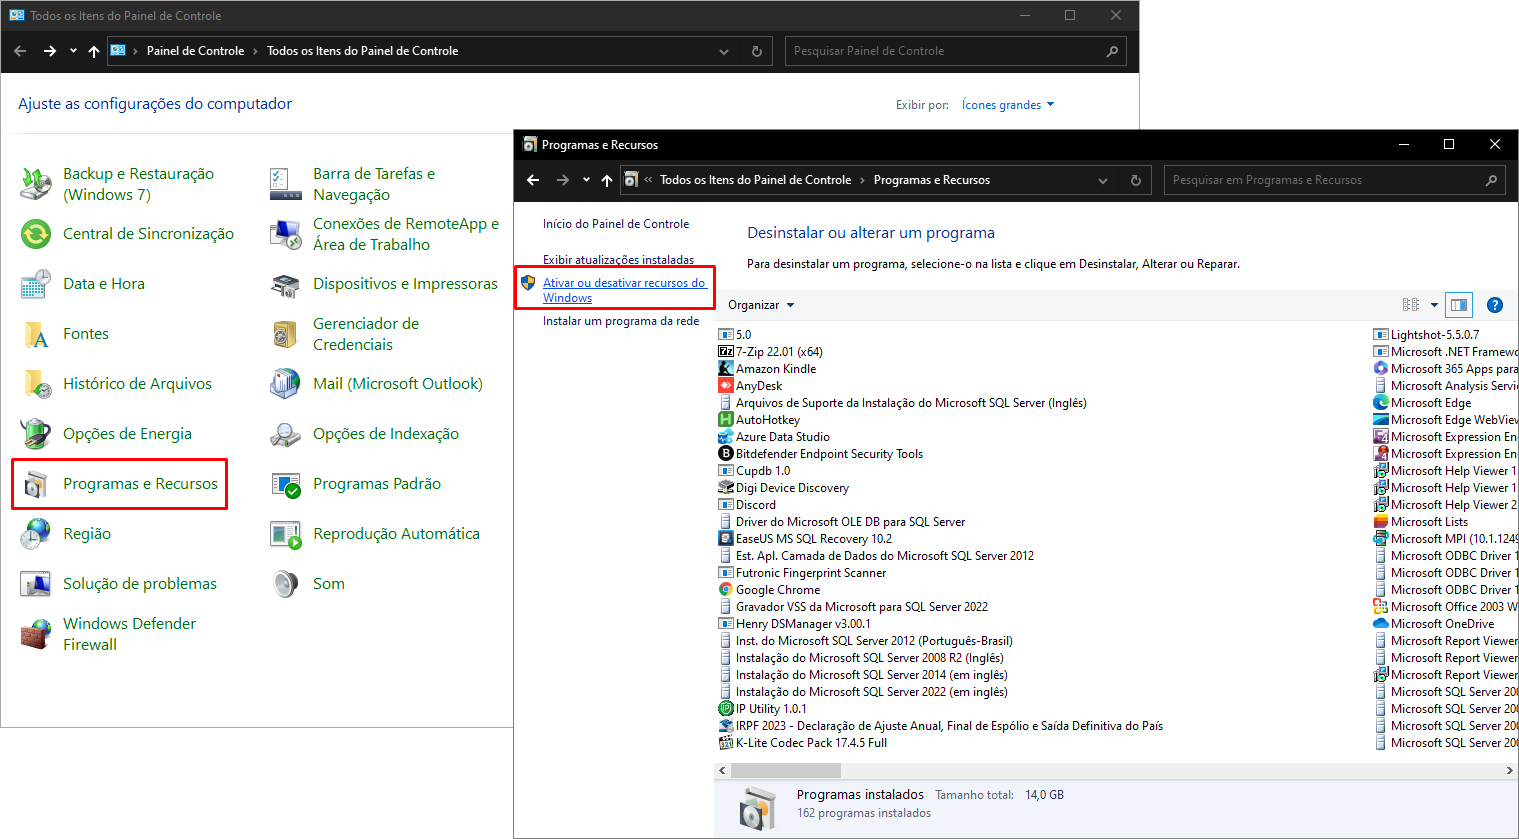Viewport: 1519px width, 839px height.
Task: Click the Windows Defender Firewall icon
Action: coord(36,634)
